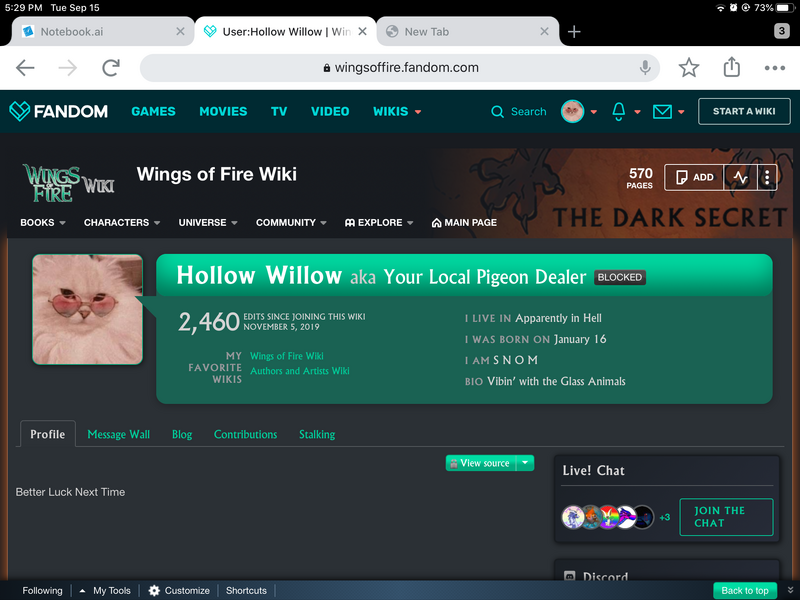Tap the microphone in address bar
This screenshot has height=600, width=800.
(645, 67)
